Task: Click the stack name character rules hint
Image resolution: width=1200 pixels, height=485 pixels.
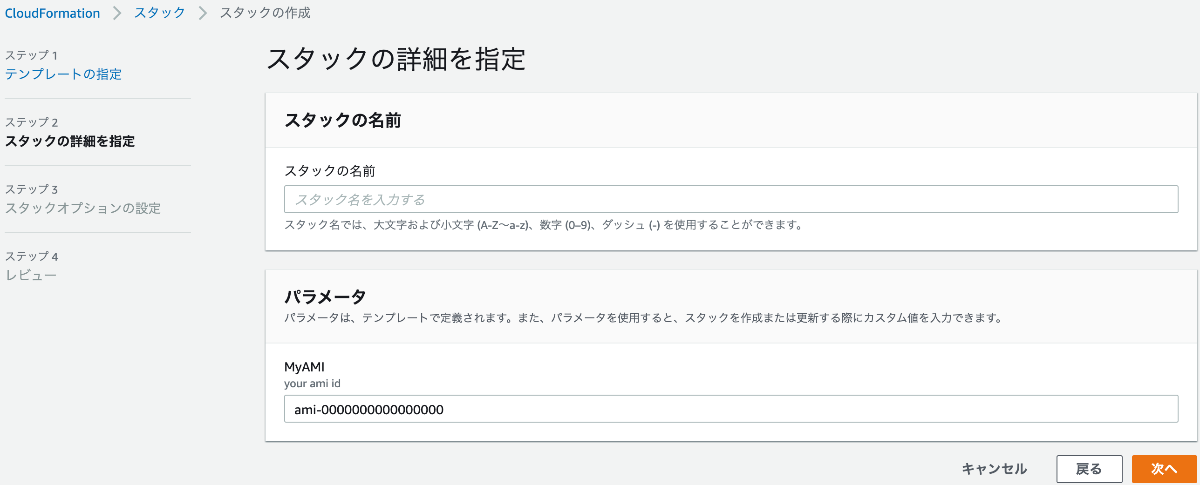Action: click(543, 225)
